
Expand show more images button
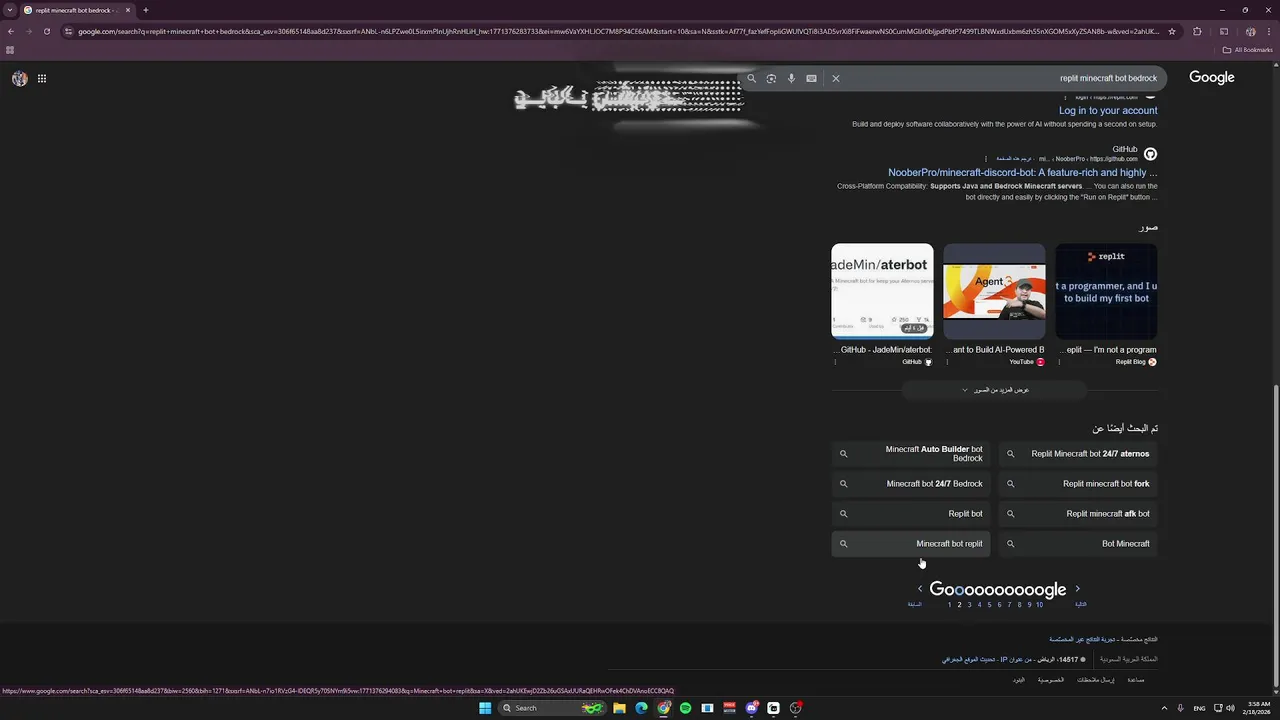point(994,390)
